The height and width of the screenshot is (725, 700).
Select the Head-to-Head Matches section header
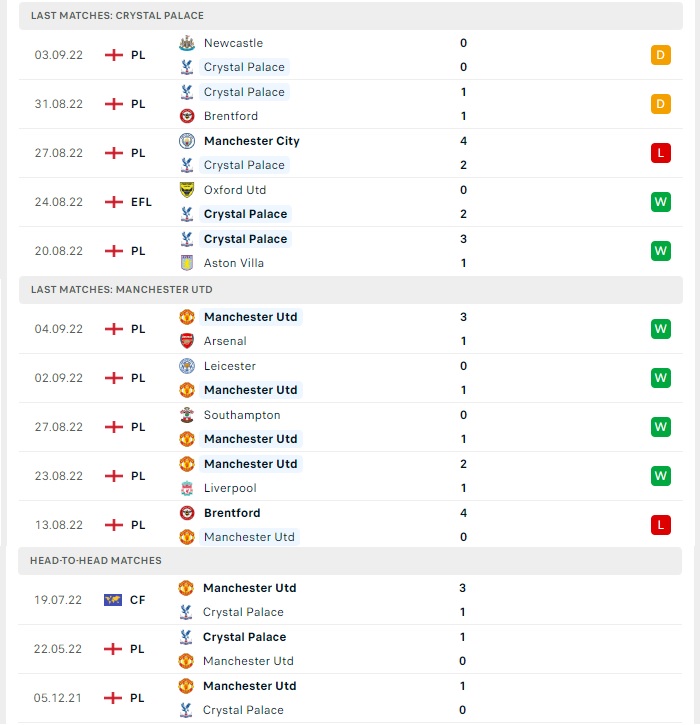tap(350, 561)
